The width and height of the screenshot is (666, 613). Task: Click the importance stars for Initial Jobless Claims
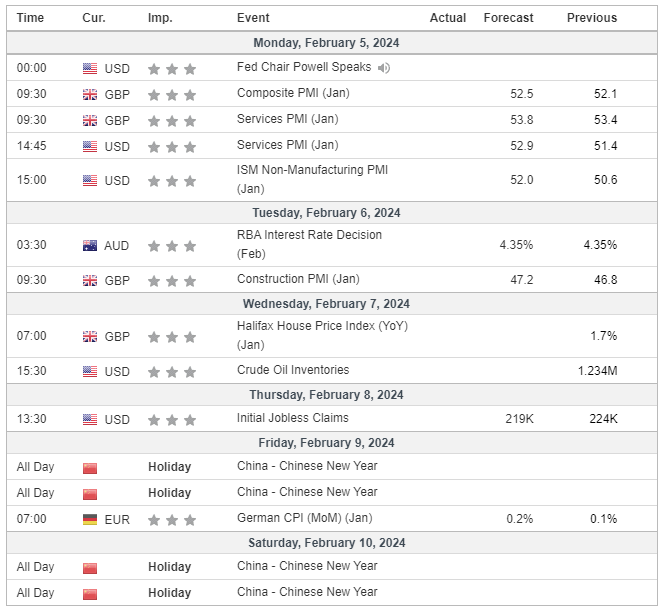coord(171,419)
